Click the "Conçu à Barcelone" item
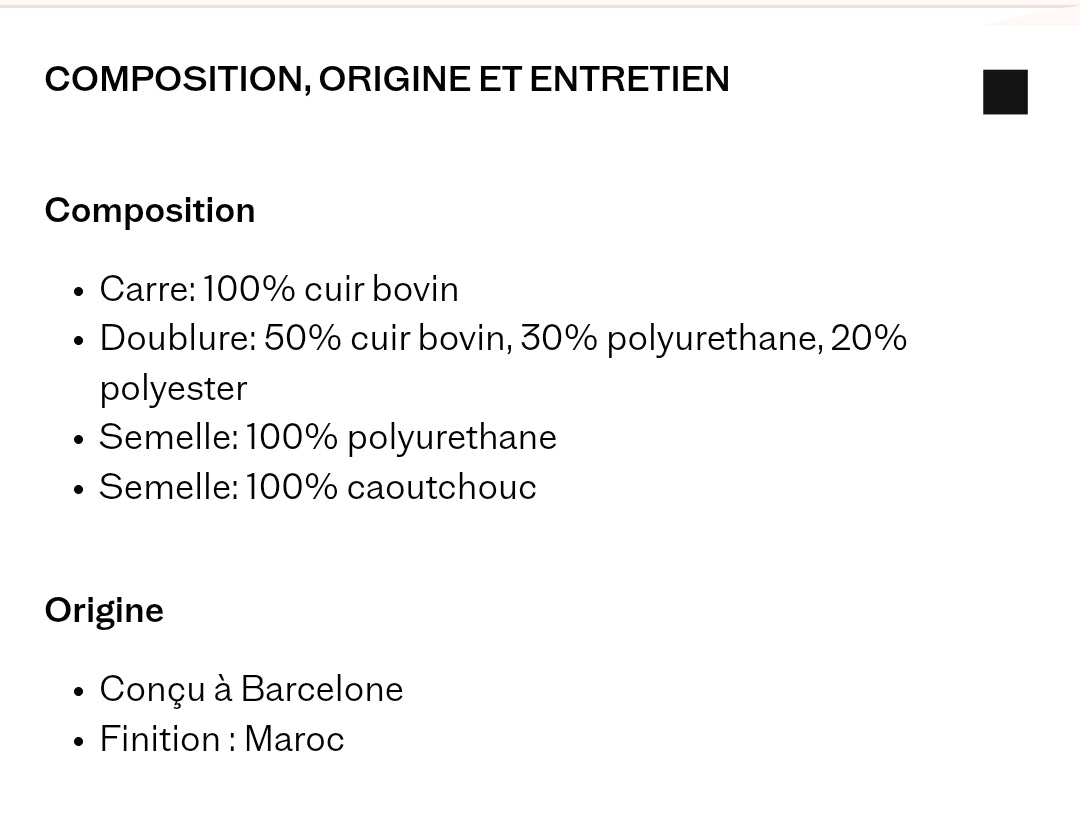 (x=251, y=689)
